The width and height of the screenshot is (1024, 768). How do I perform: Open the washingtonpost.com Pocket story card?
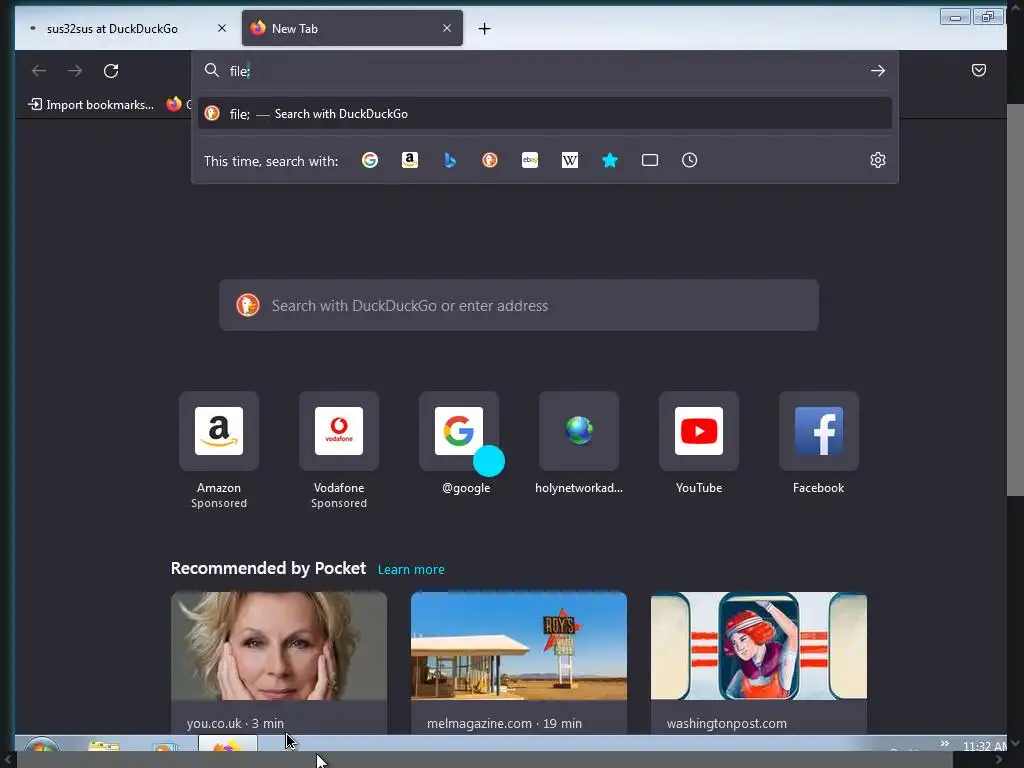759,663
